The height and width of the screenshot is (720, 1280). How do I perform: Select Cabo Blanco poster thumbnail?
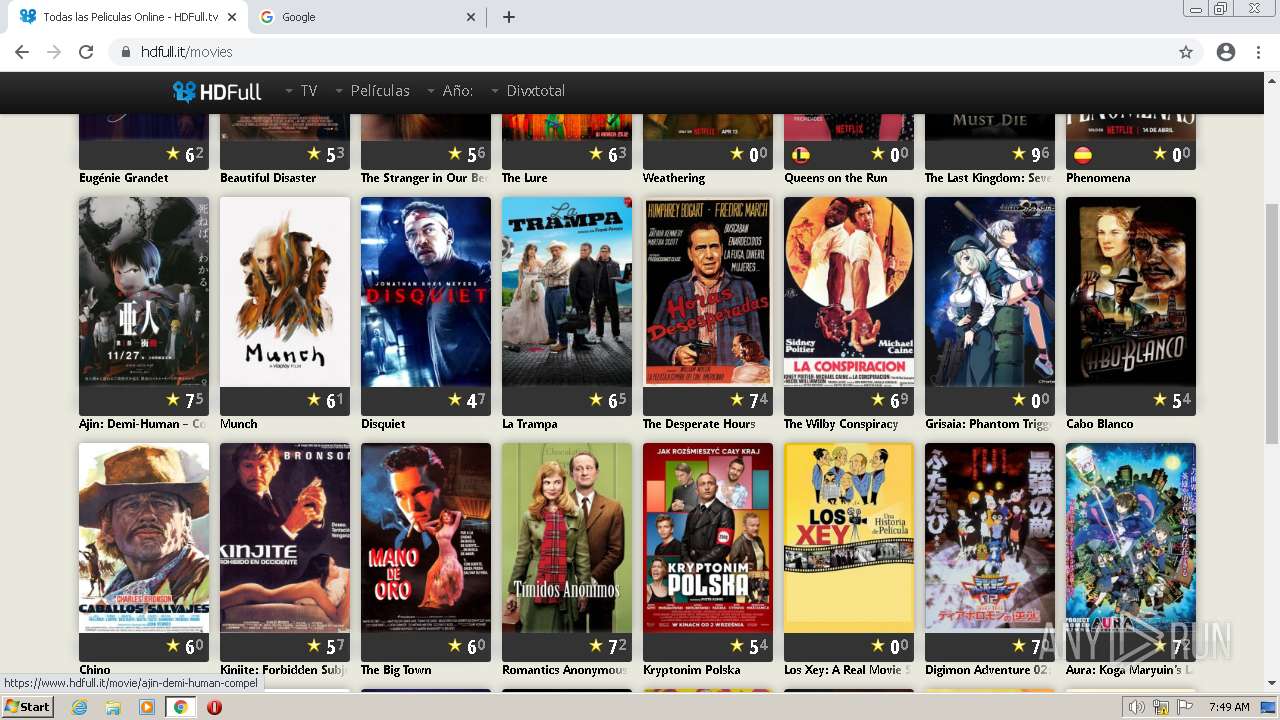point(1131,292)
